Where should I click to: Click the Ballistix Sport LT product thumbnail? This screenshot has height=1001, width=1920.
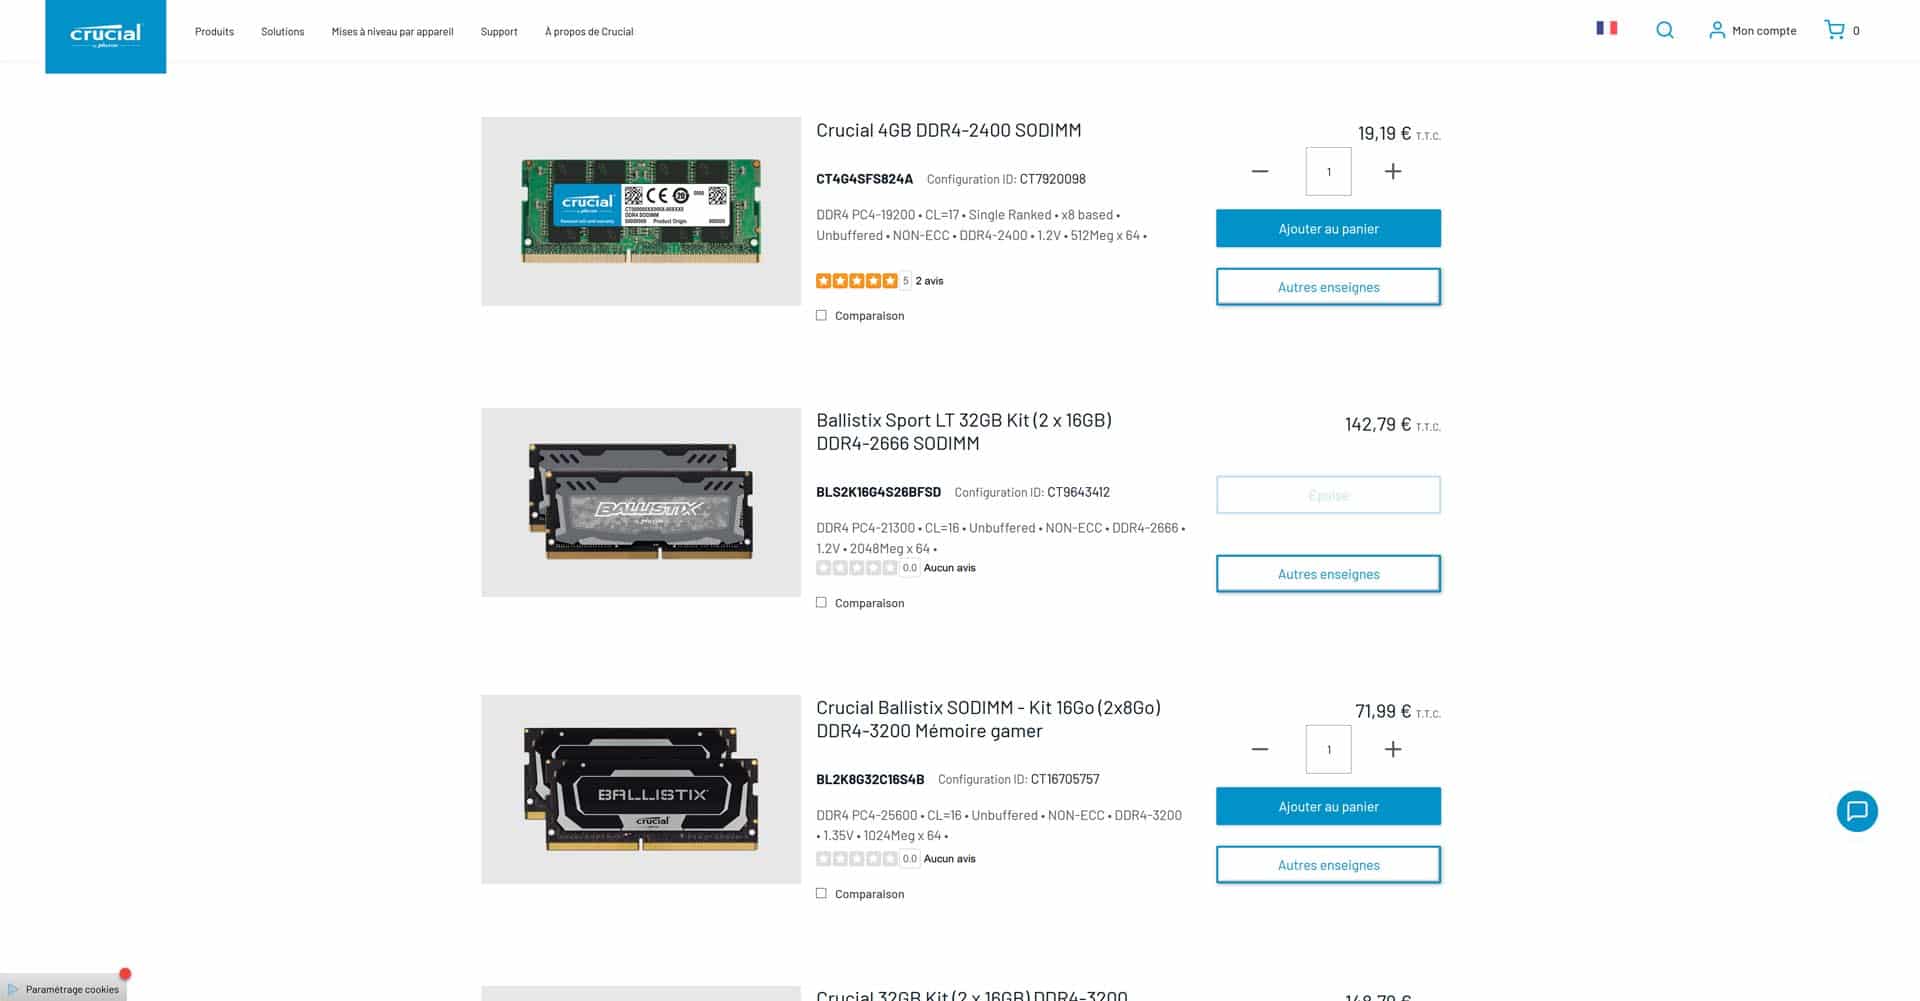(641, 502)
